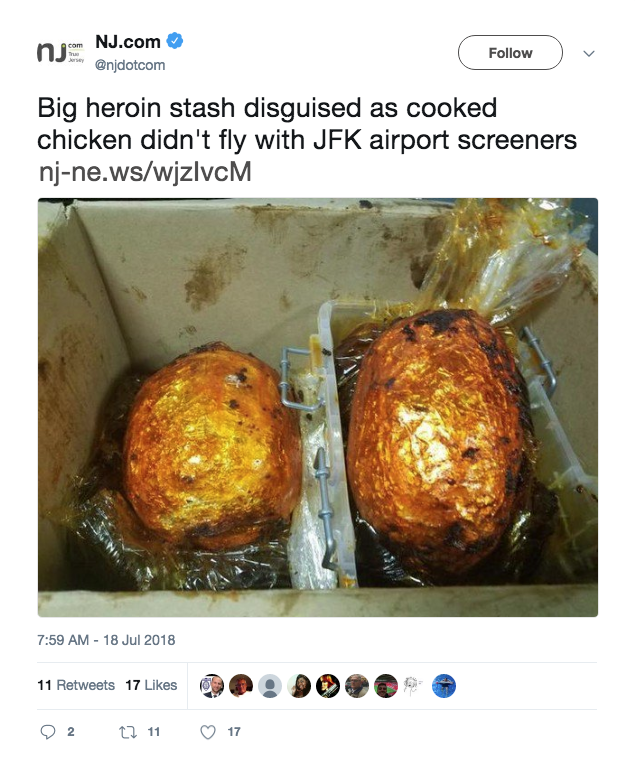Click the heart like icon
Screen dimensions: 635x761
coord(208,731)
